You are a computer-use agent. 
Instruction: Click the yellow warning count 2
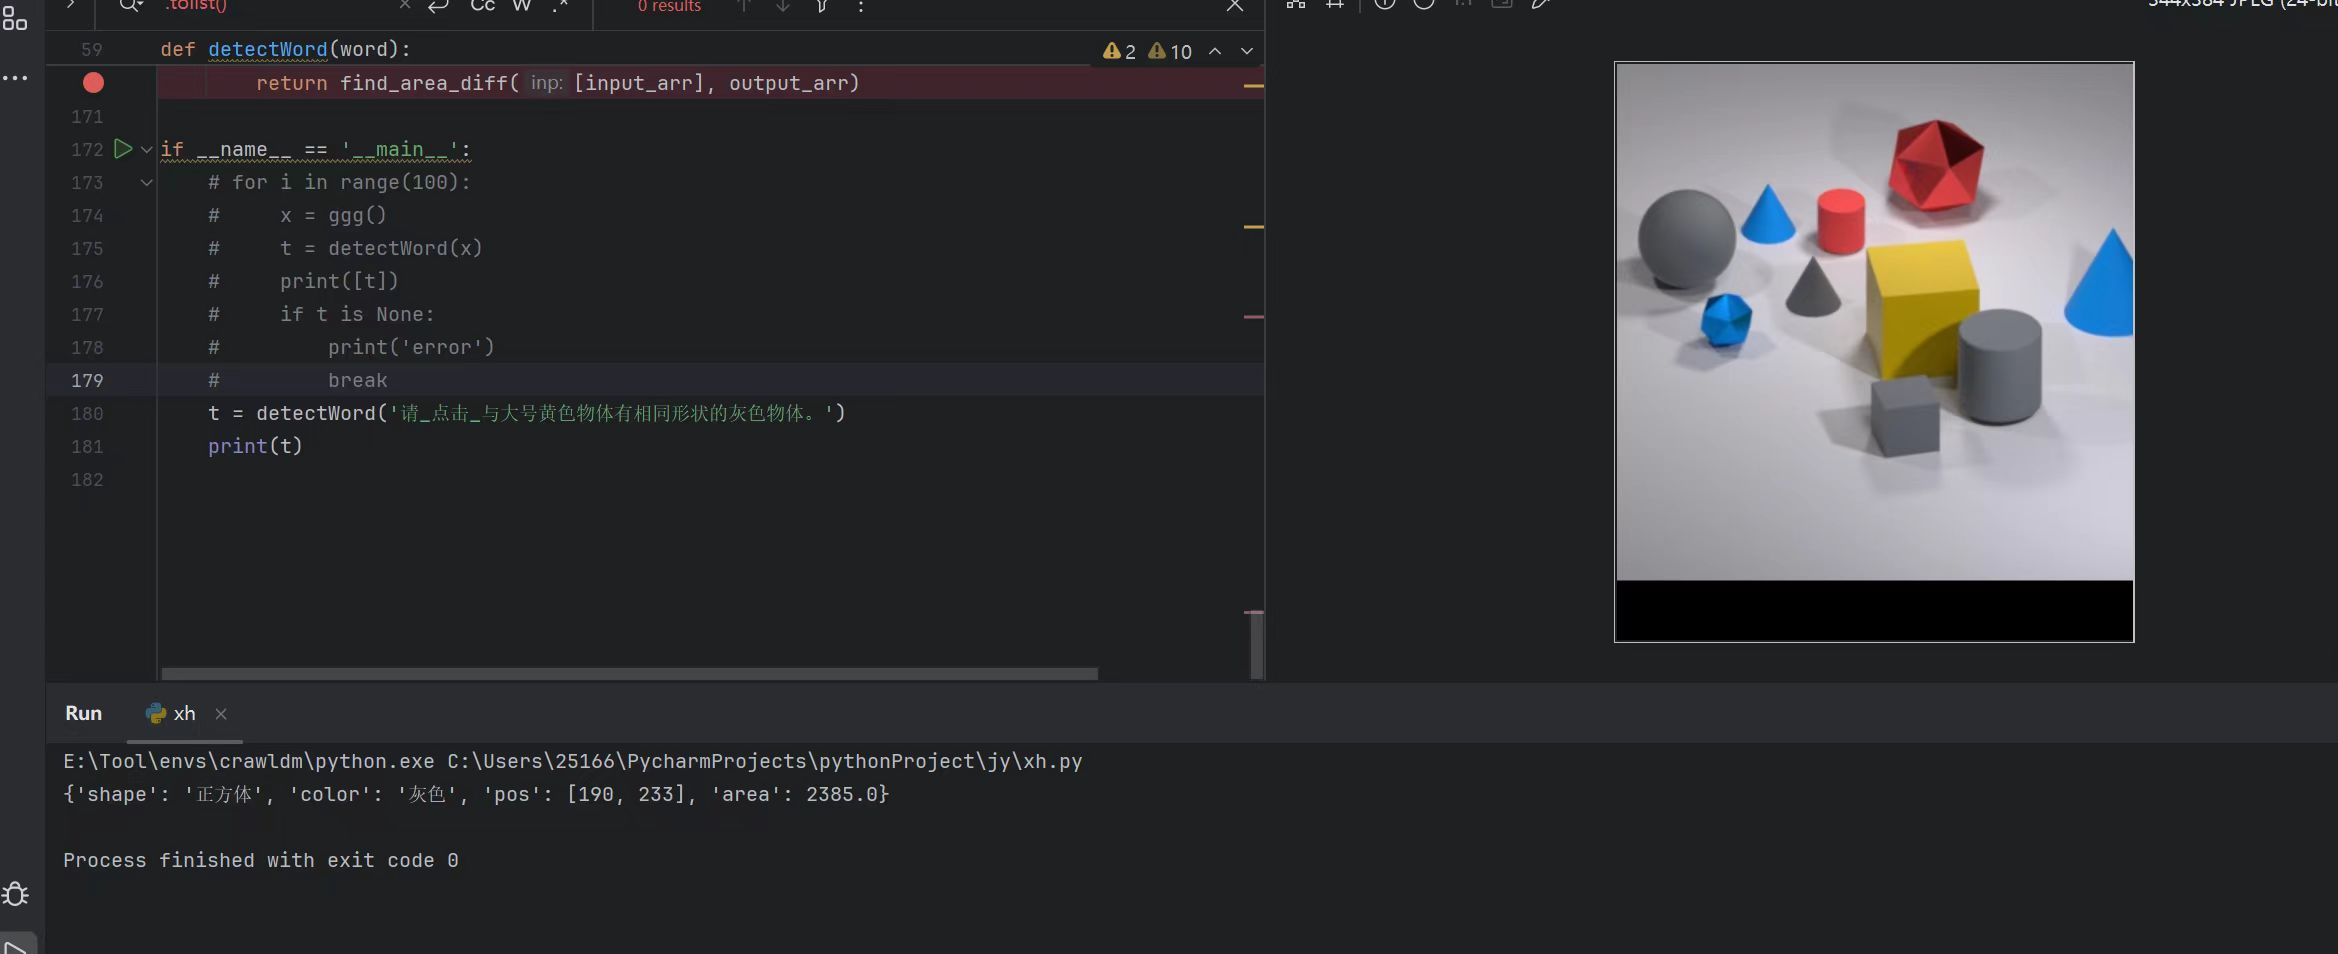click(x=1119, y=52)
